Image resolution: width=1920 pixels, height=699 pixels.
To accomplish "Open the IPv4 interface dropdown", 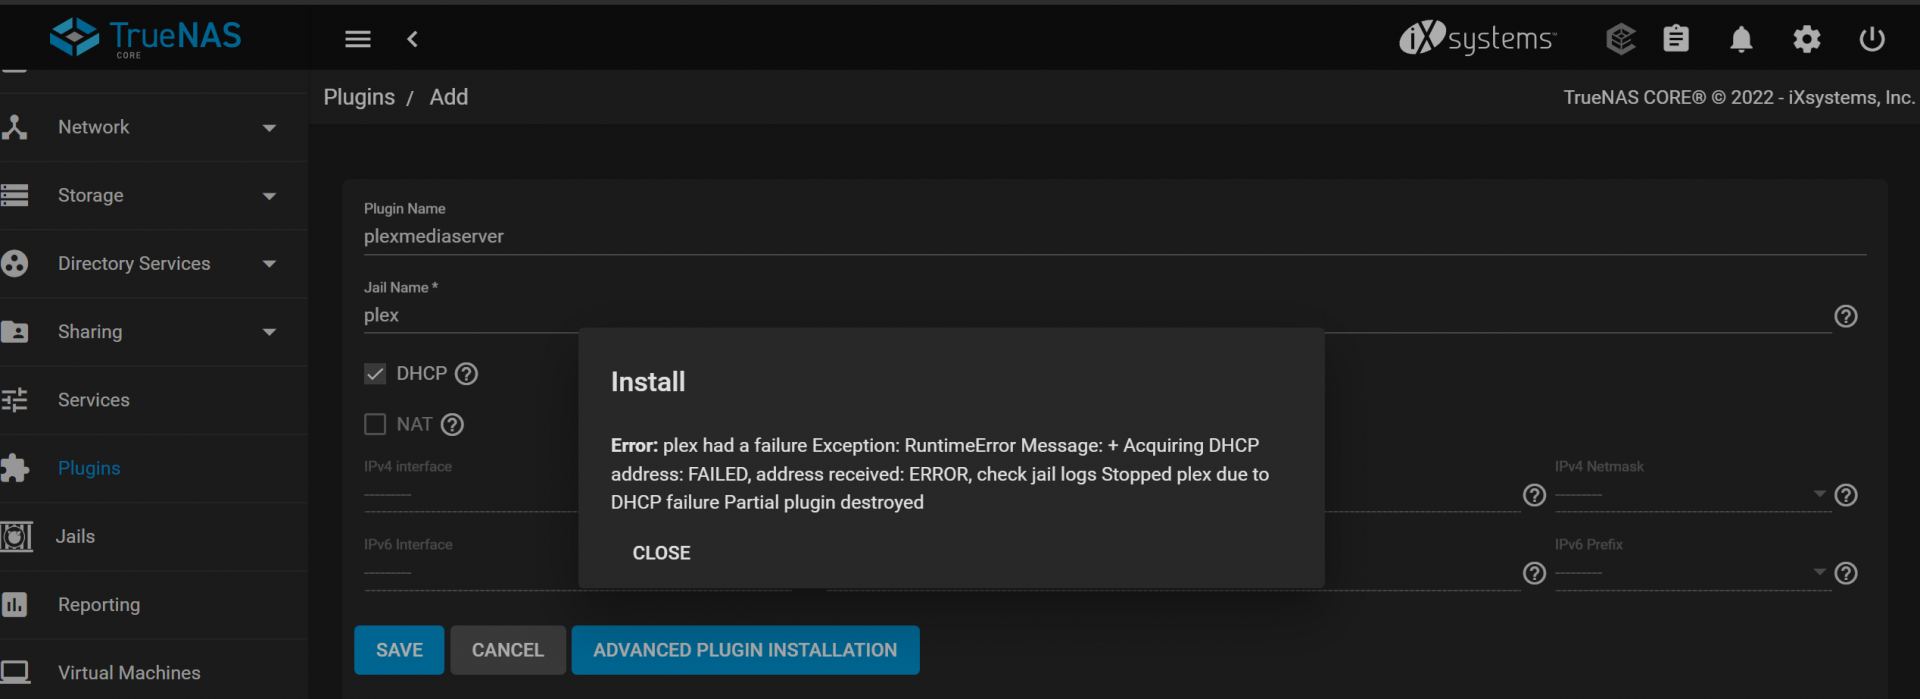I will 470,494.
